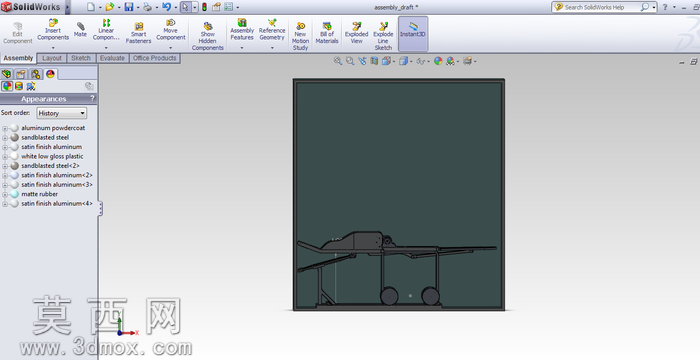The width and height of the screenshot is (700, 360).
Task: Open Move Component dropdown arrow
Action: click(171, 47)
